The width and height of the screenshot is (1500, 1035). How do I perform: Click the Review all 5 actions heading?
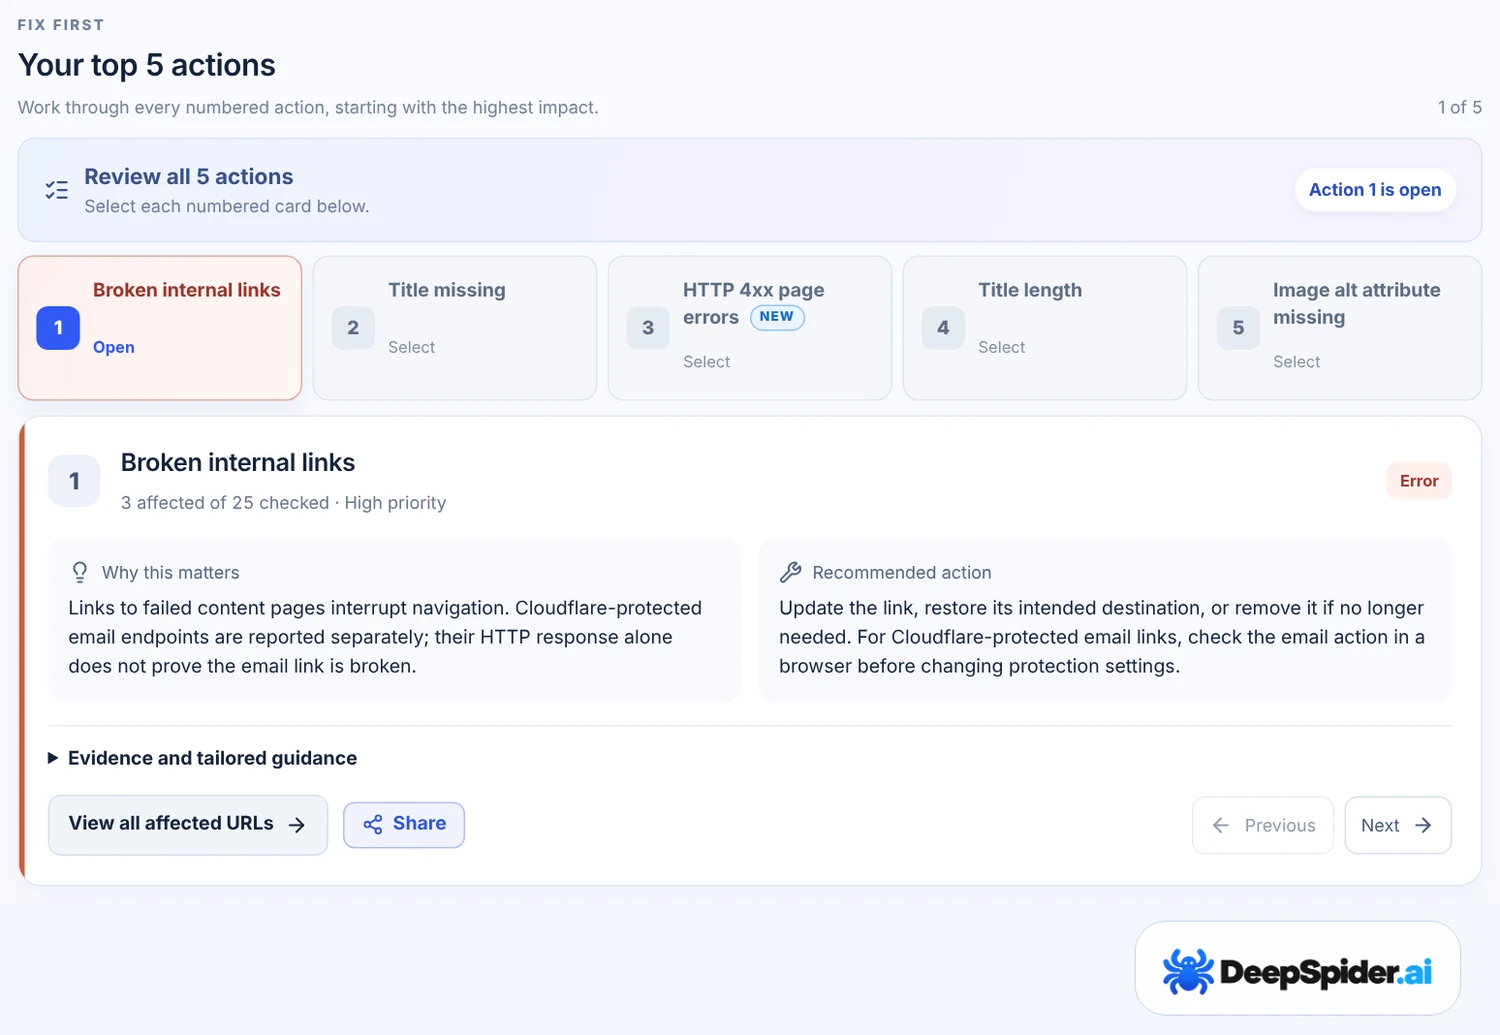[x=189, y=177]
